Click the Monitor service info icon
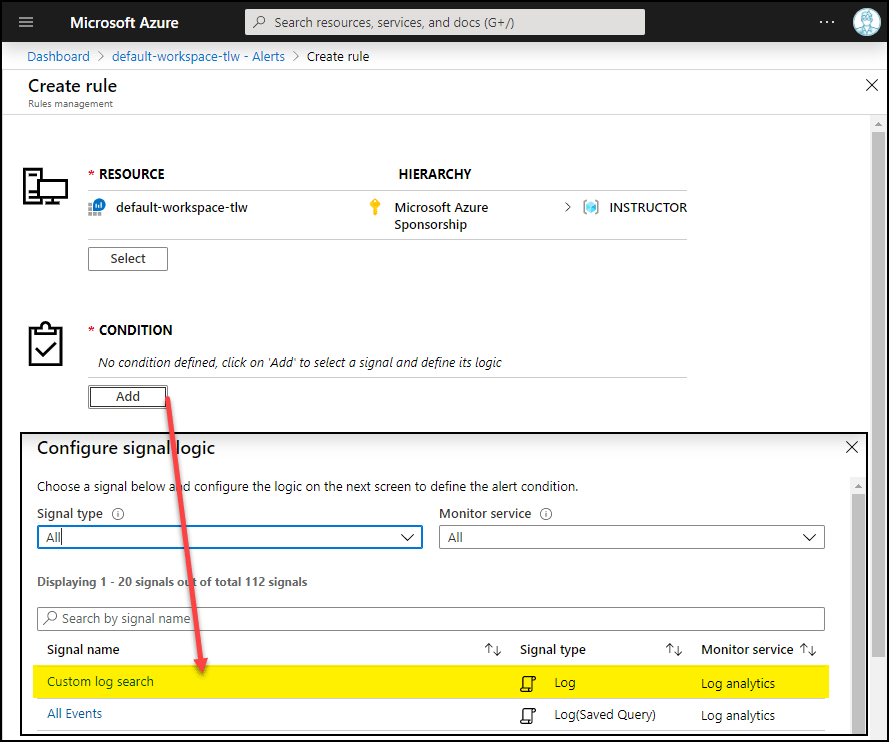889x742 pixels. (x=546, y=514)
